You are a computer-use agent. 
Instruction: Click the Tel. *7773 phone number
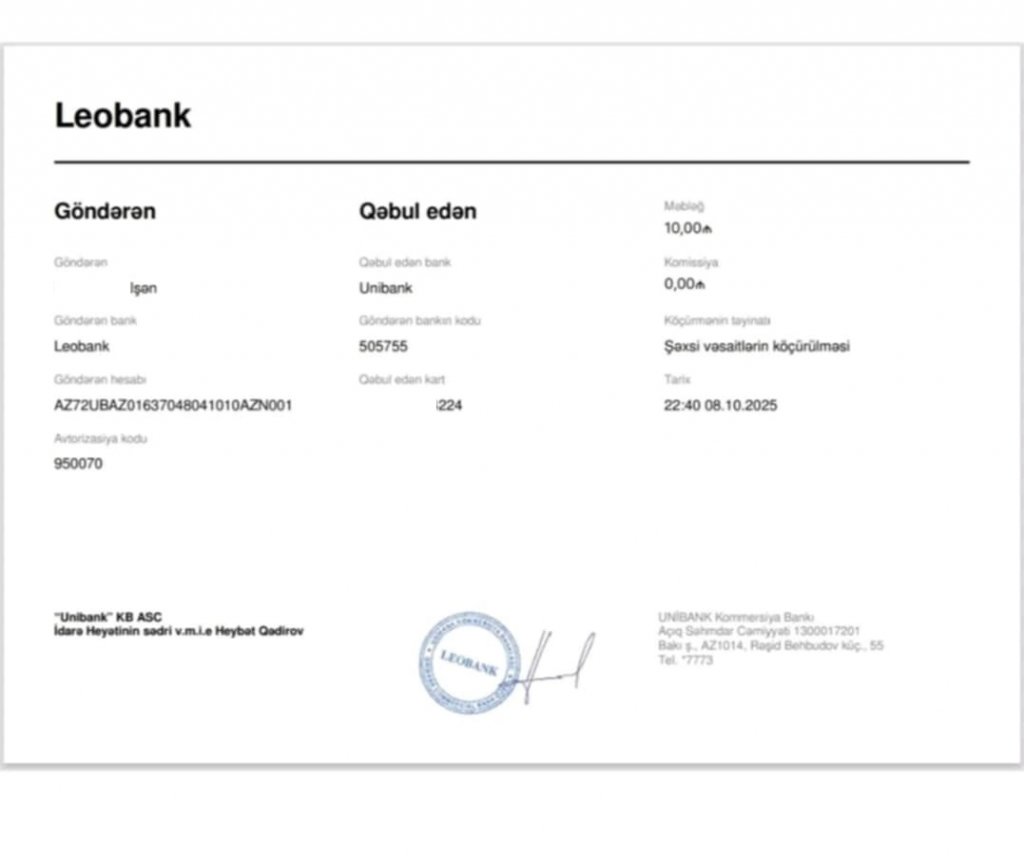686,661
